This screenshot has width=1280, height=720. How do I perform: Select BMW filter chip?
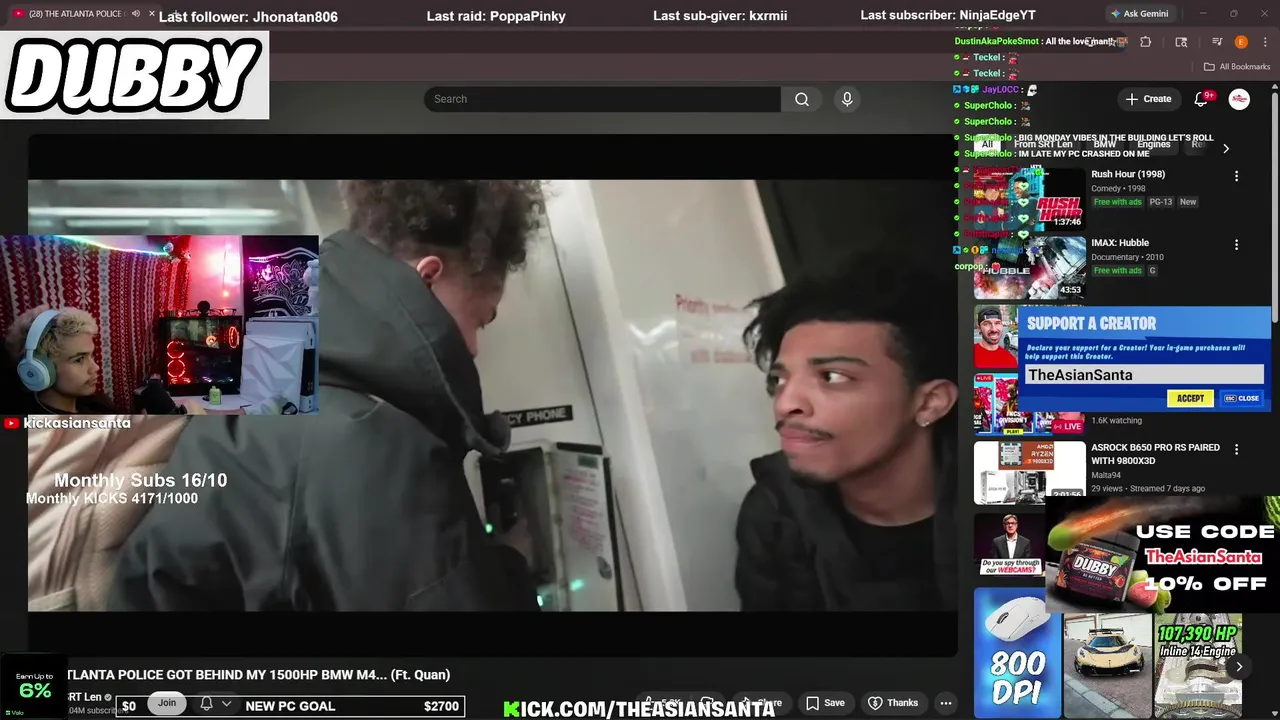tap(1105, 145)
